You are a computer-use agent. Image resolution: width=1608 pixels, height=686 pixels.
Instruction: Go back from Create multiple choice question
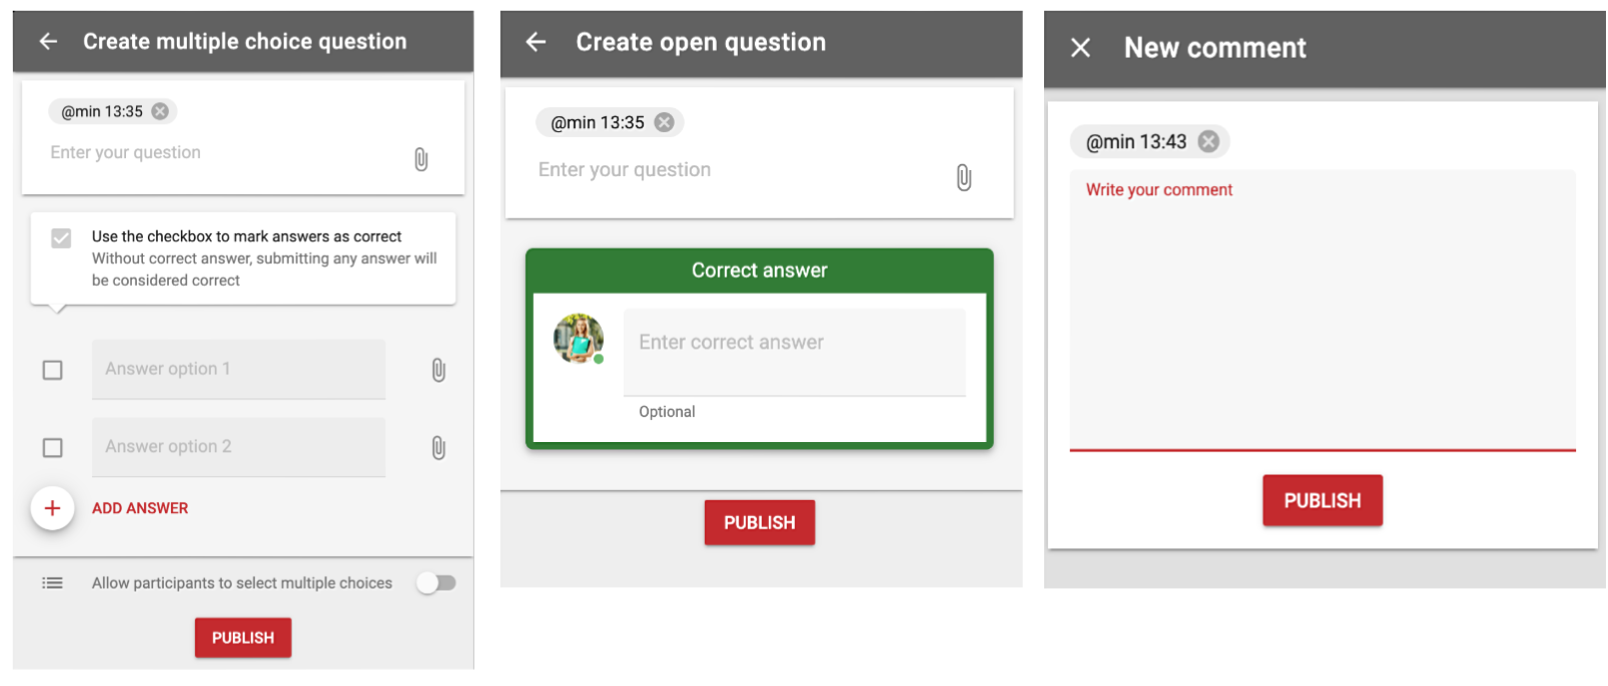point(48,41)
